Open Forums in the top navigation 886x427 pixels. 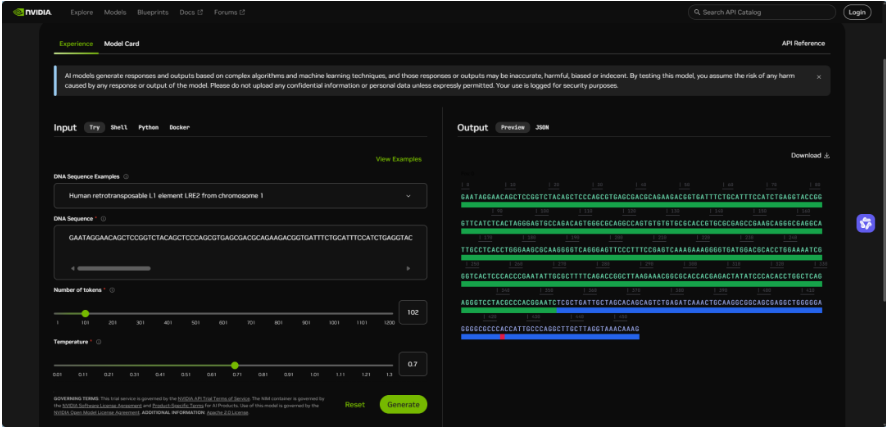225,12
